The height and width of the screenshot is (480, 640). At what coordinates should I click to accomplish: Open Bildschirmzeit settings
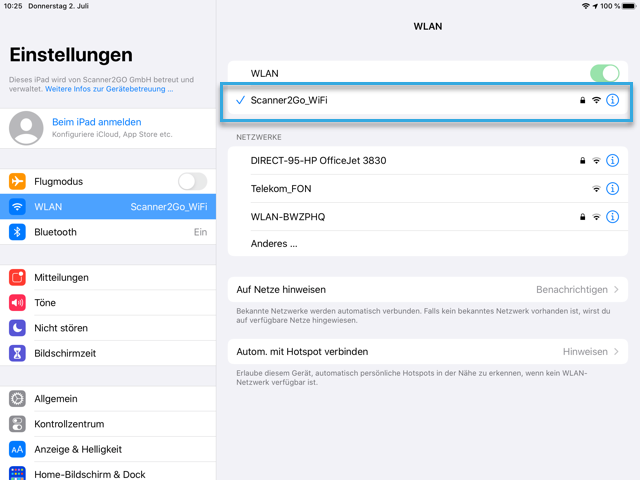click(108, 353)
